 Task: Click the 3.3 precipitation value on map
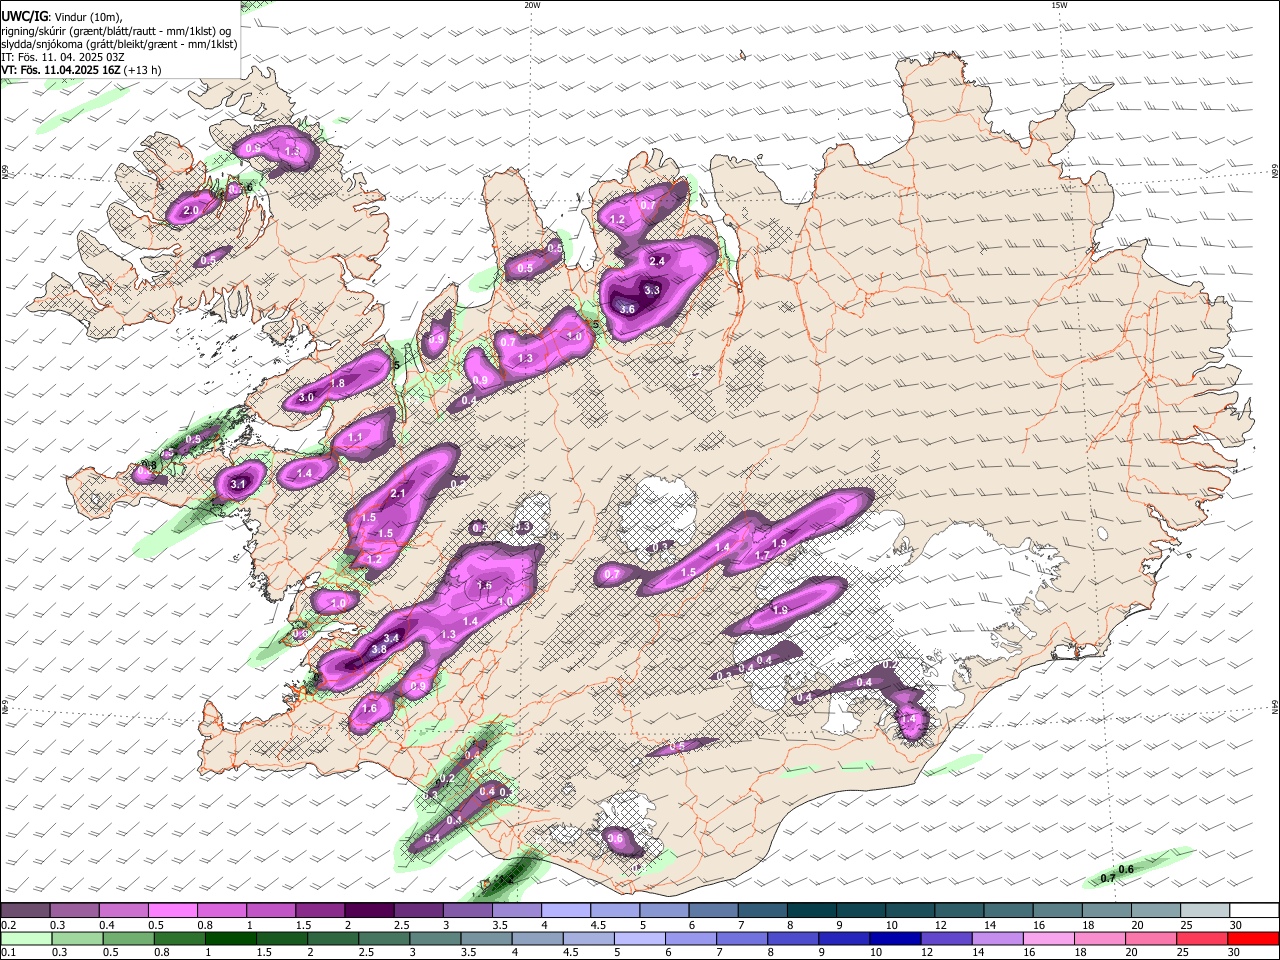point(652,290)
